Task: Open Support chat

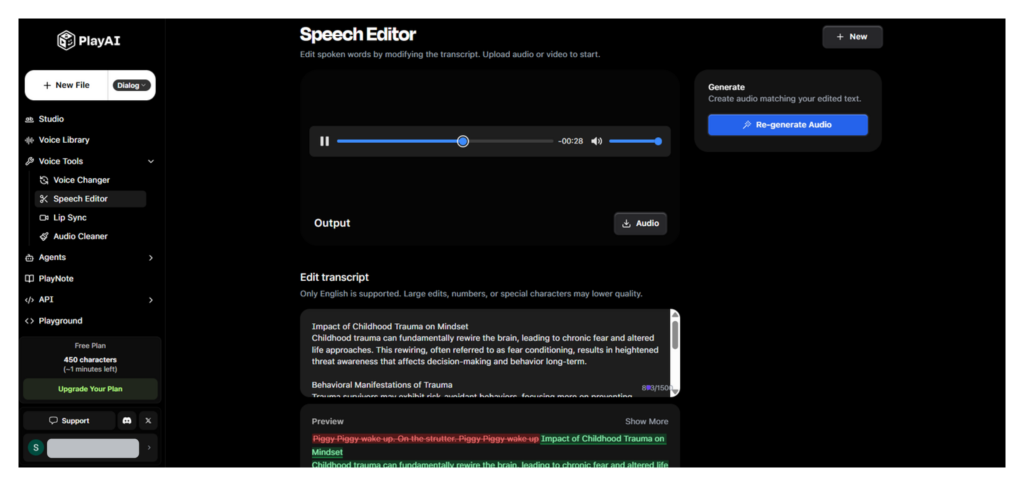Action: point(69,421)
